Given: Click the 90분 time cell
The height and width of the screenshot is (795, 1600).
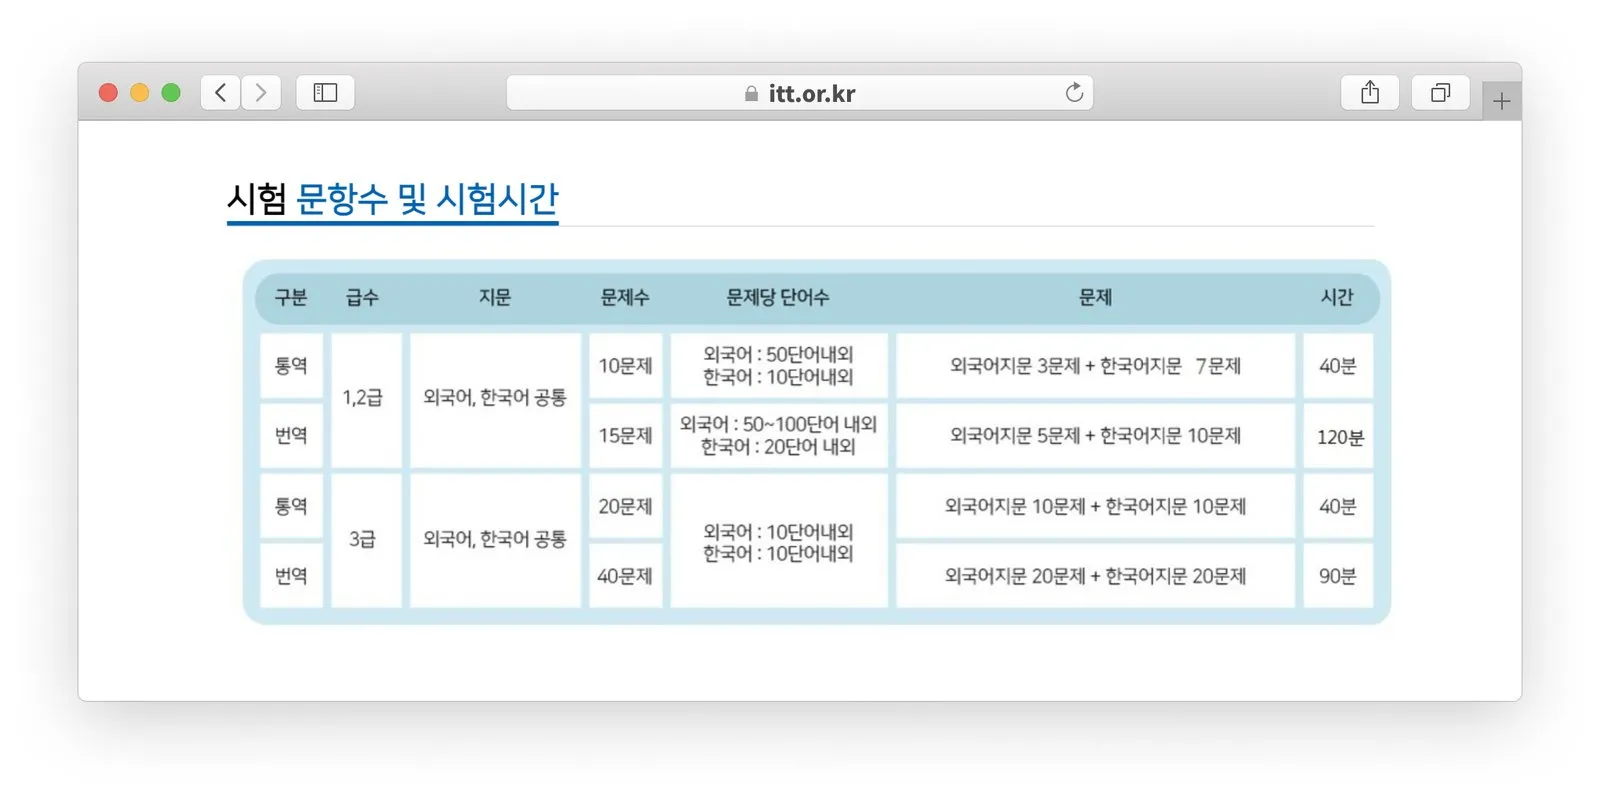Looking at the screenshot, I should click(x=1338, y=575).
